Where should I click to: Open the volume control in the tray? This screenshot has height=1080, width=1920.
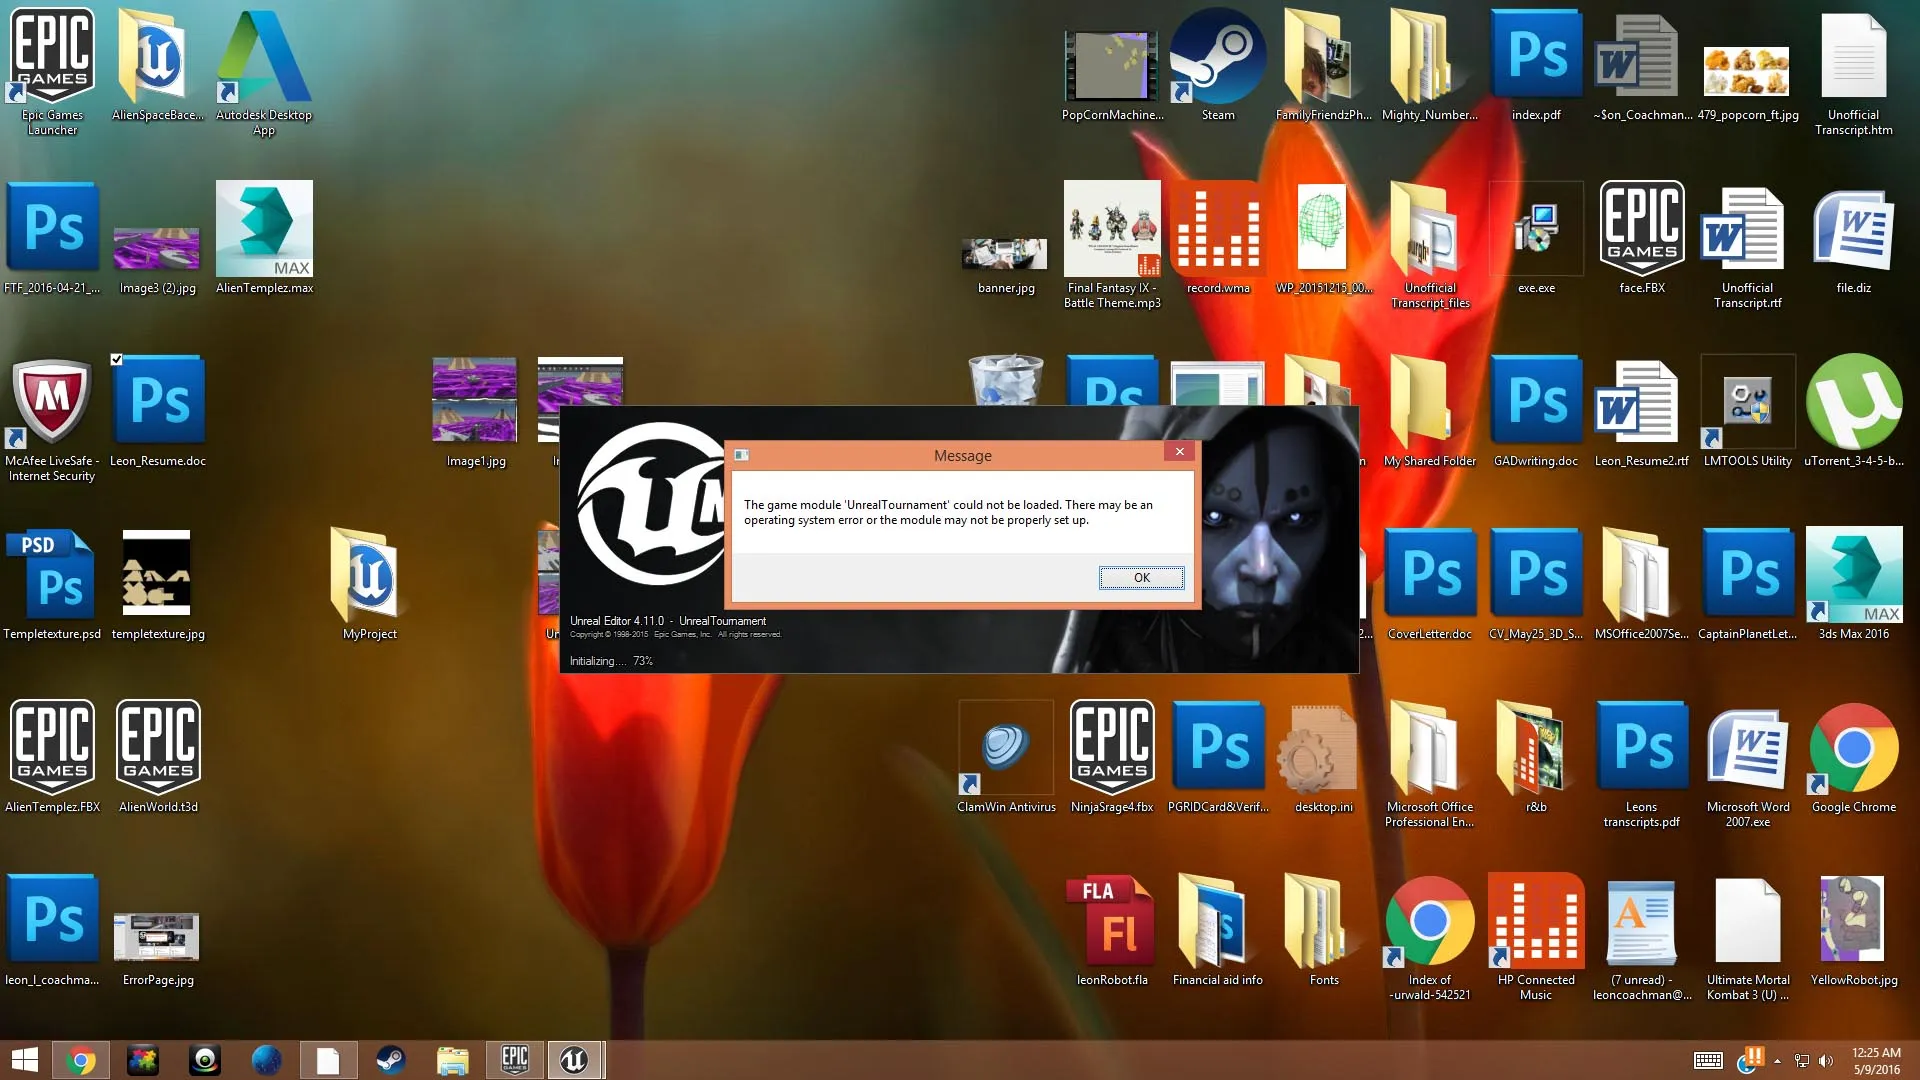click(x=1826, y=1061)
